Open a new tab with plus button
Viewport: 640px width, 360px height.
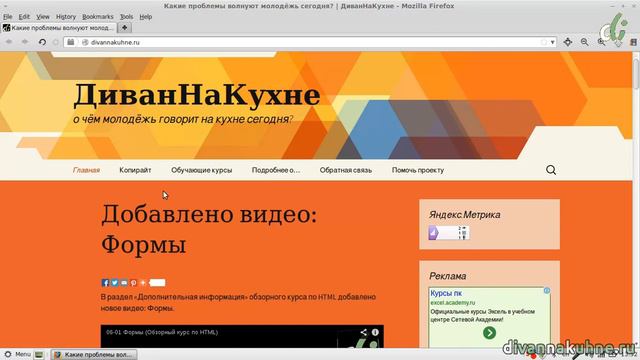(x=124, y=27)
